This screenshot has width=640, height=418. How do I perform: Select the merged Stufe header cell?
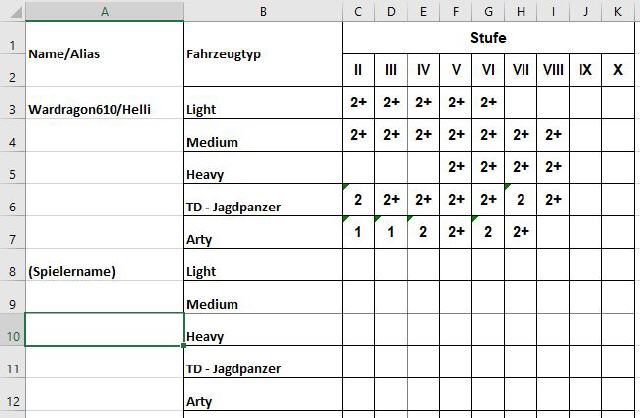pos(488,38)
